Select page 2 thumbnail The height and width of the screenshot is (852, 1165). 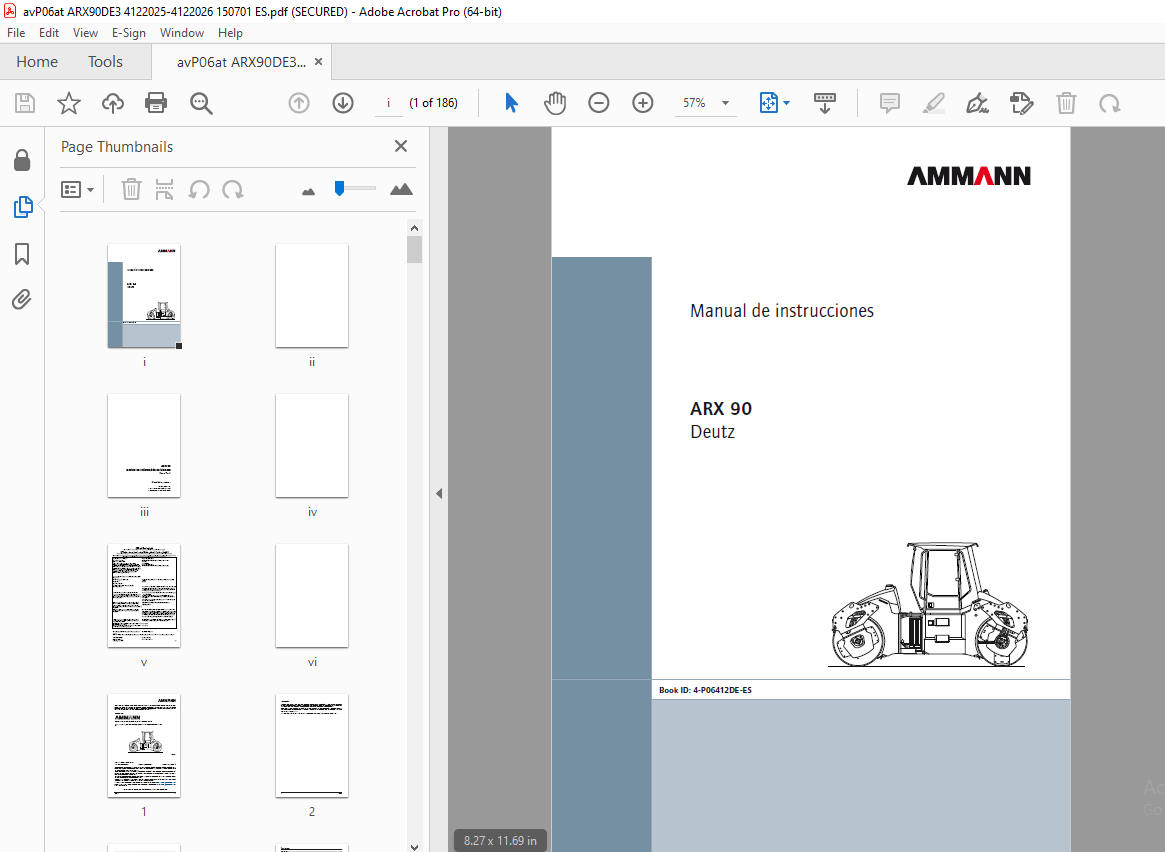[x=312, y=746]
